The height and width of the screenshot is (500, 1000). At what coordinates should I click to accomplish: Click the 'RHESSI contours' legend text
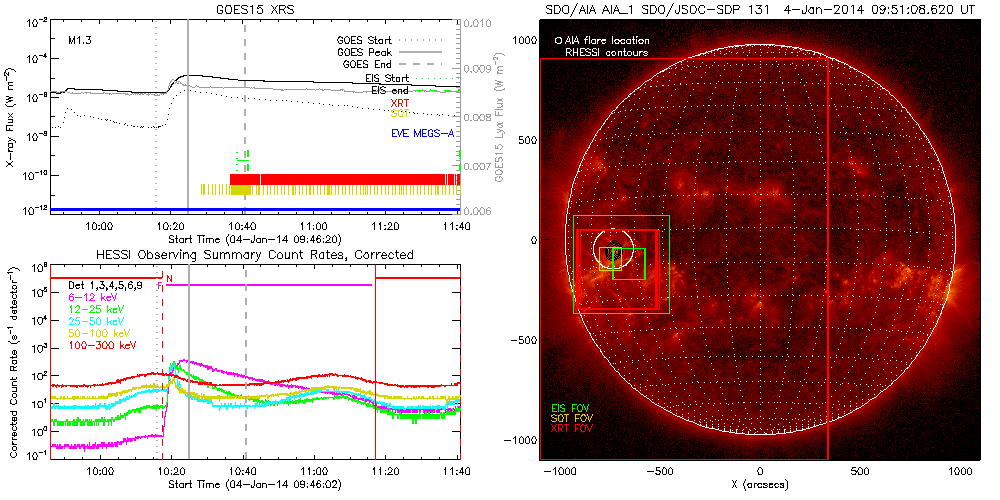pos(606,51)
